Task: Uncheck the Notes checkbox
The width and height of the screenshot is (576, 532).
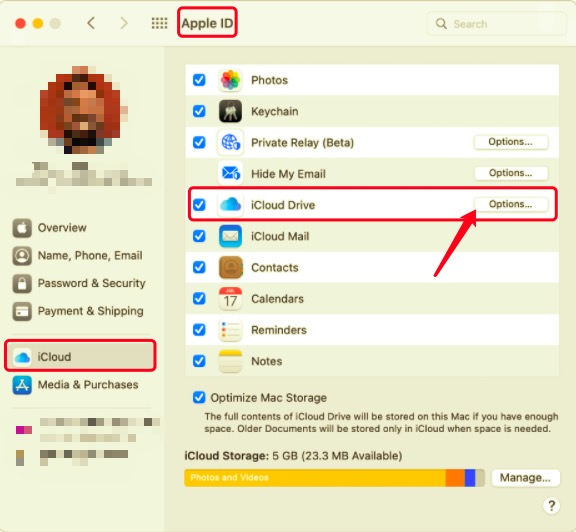Action: coord(199,361)
